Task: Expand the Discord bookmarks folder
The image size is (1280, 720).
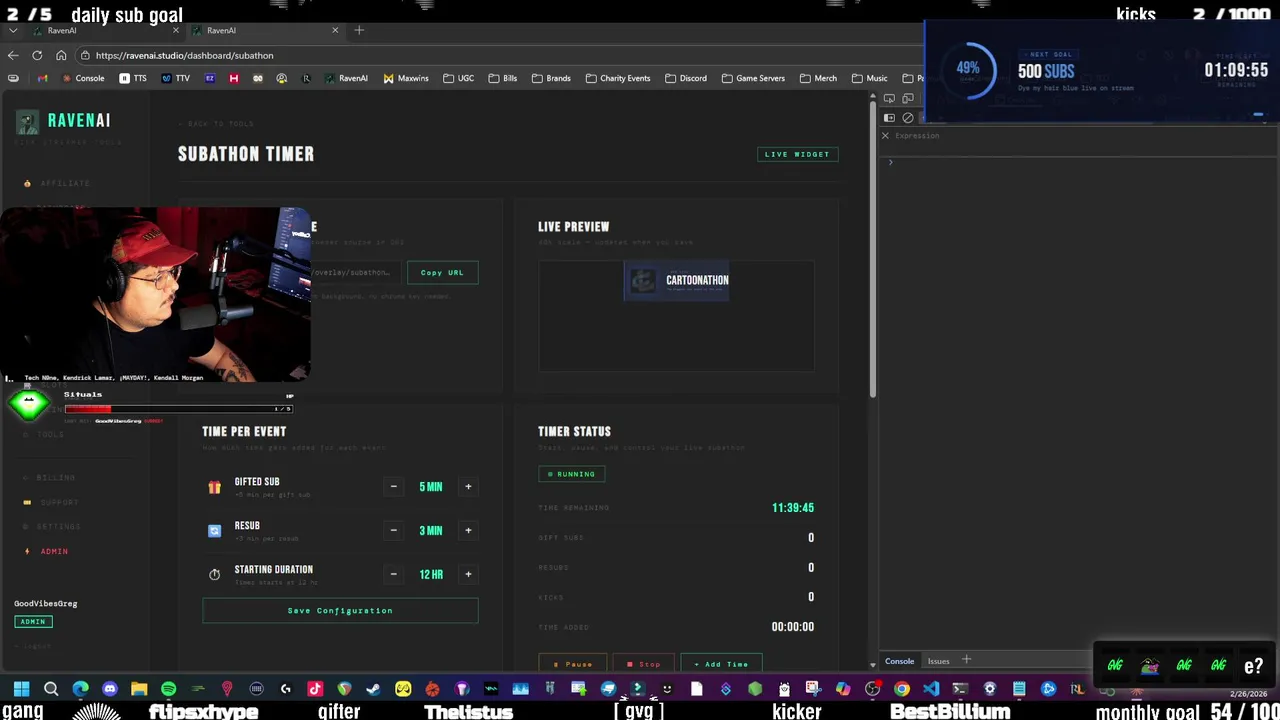Action: pyautogui.click(x=686, y=78)
